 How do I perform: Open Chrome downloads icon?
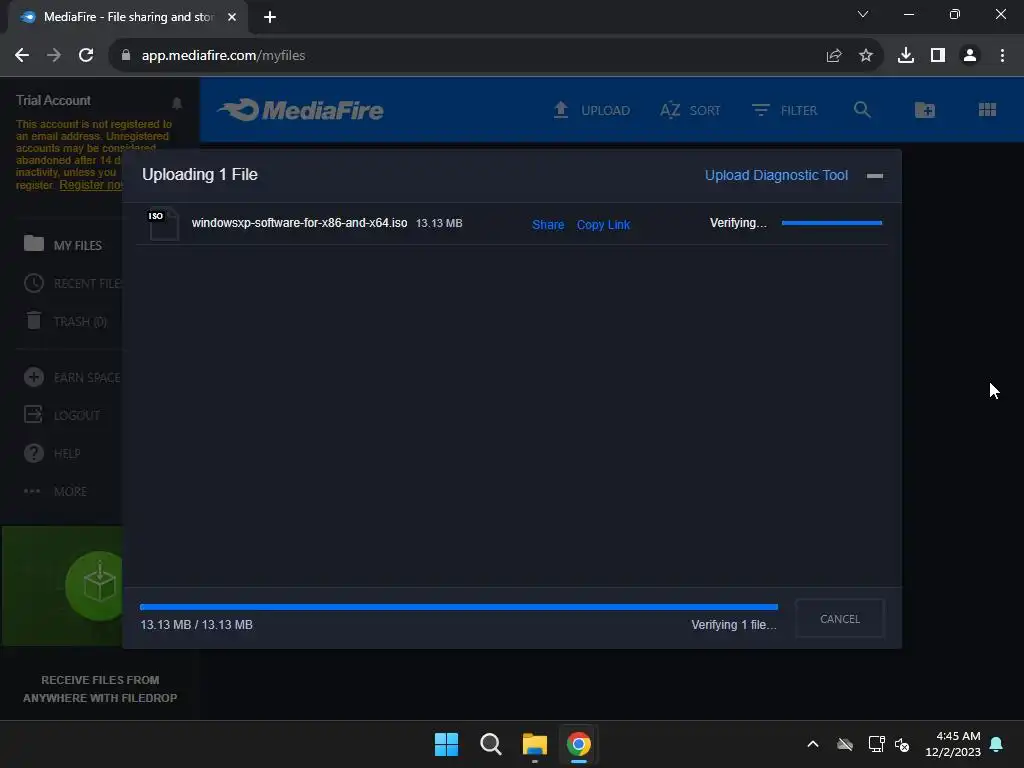(x=906, y=56)
